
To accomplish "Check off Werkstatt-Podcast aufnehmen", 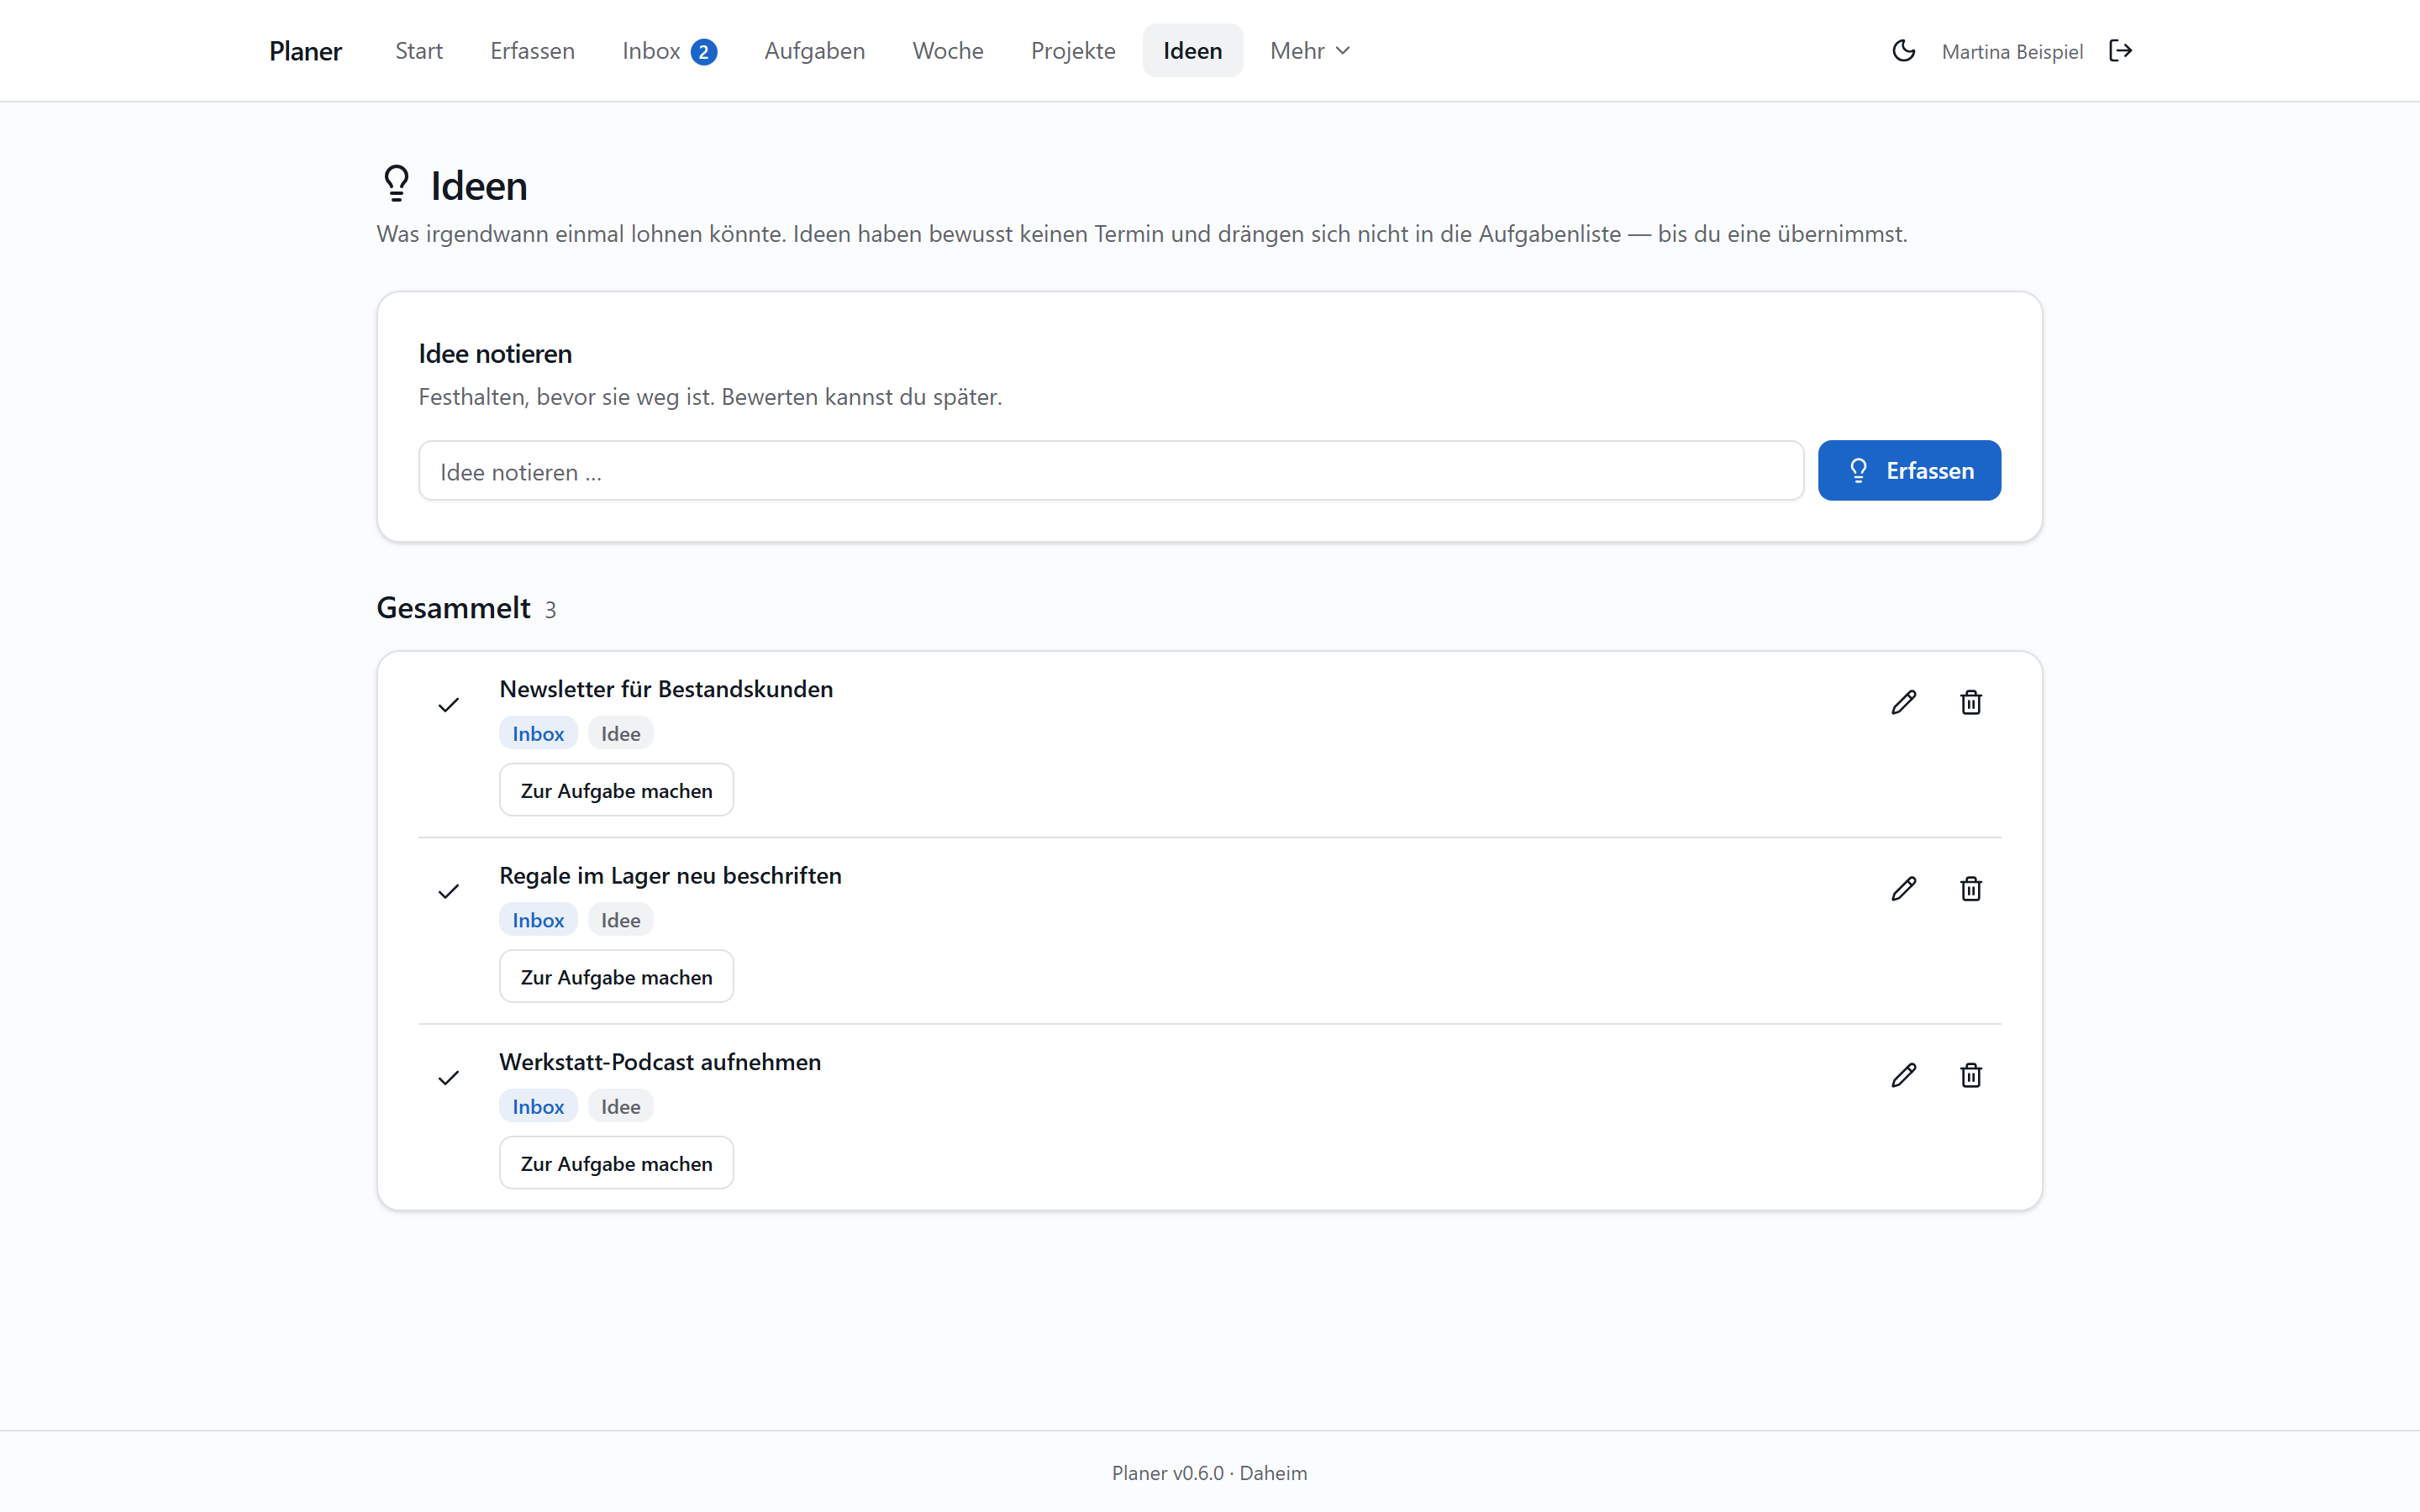I will [x=449, y=1077].
